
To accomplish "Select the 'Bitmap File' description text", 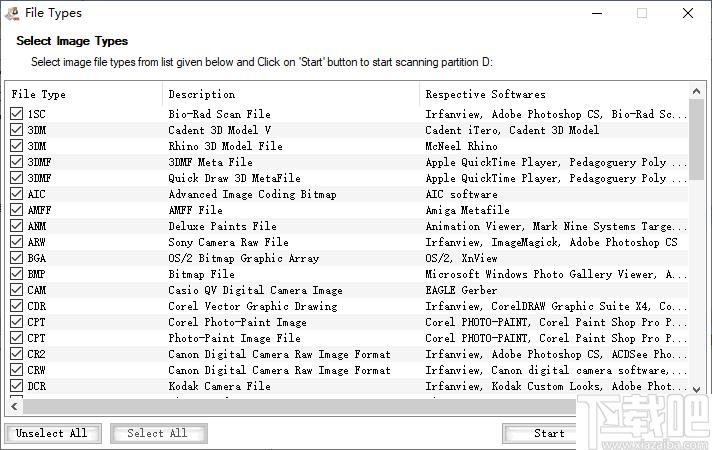I will click(201, 274).
